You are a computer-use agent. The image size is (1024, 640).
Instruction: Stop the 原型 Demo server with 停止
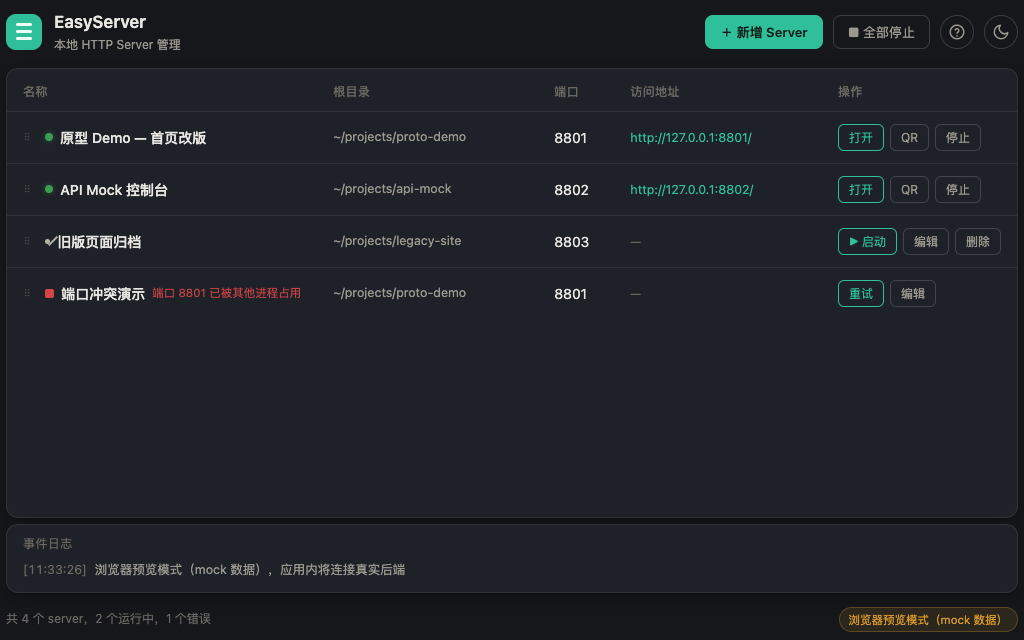(957, 137)
